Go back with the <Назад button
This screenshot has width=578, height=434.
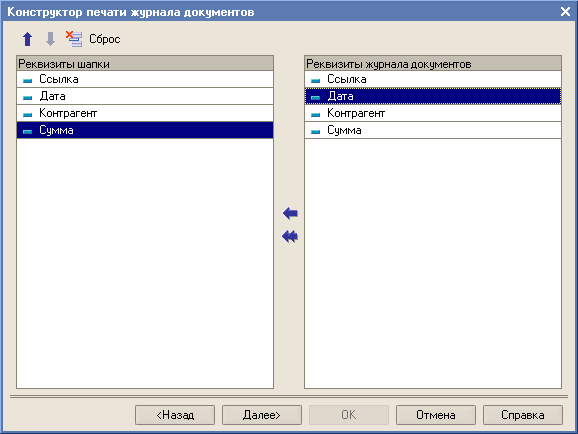(175, 415)
